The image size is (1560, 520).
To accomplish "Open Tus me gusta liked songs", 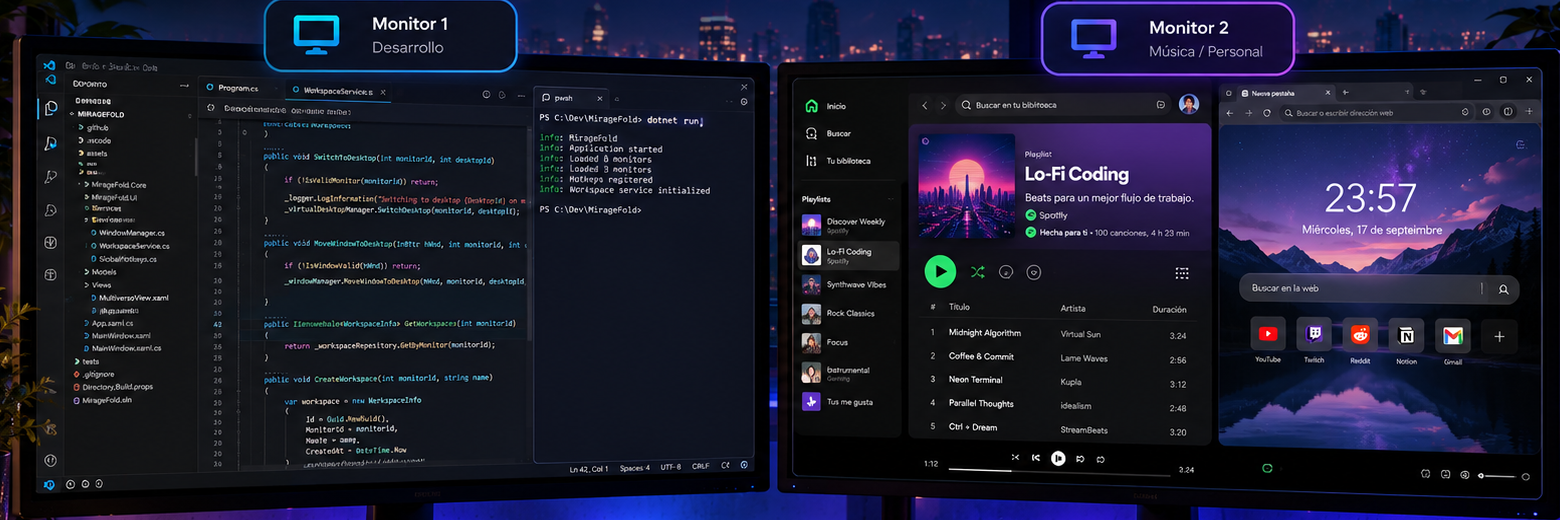I will (x=848, y=401).
